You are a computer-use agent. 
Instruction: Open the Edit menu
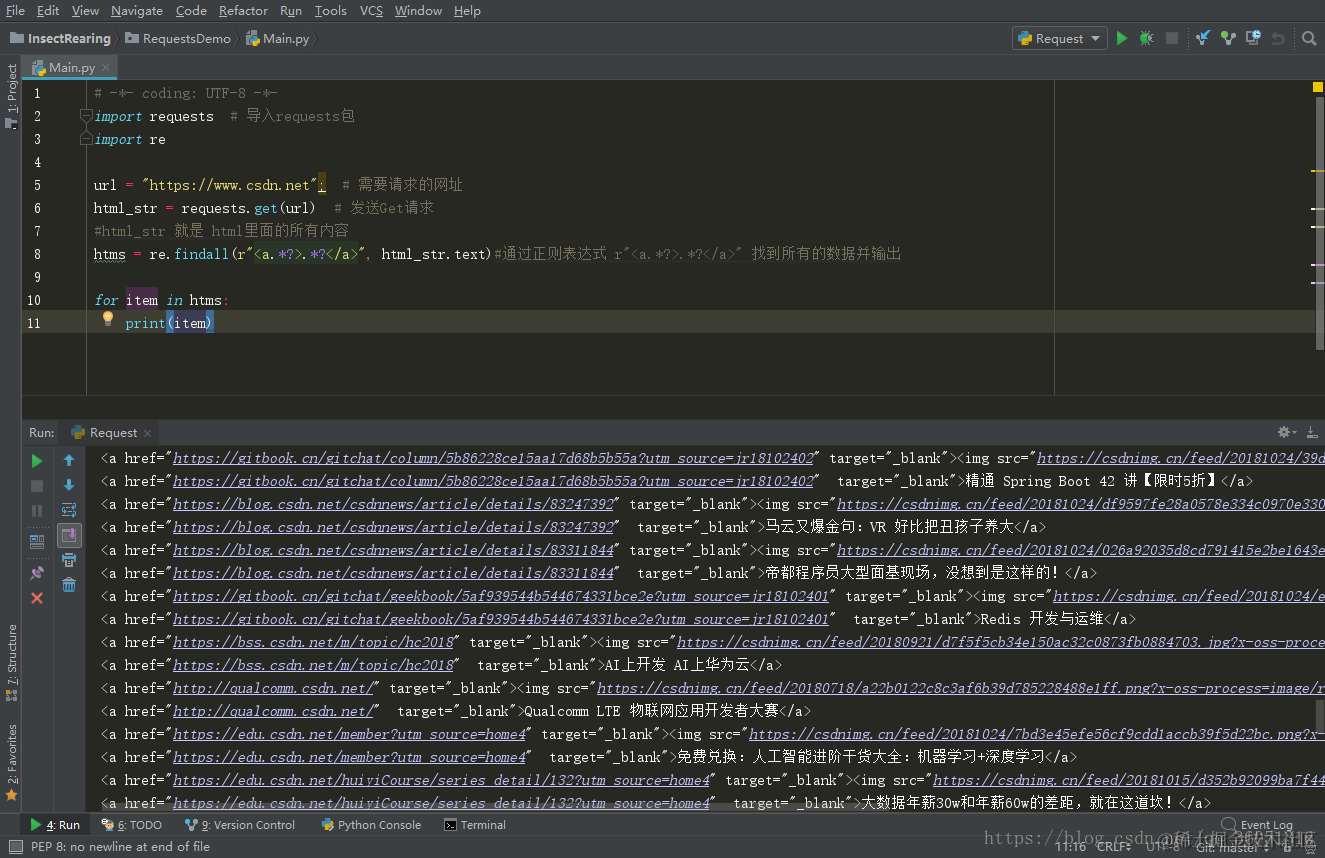click(x=48, y=11)
